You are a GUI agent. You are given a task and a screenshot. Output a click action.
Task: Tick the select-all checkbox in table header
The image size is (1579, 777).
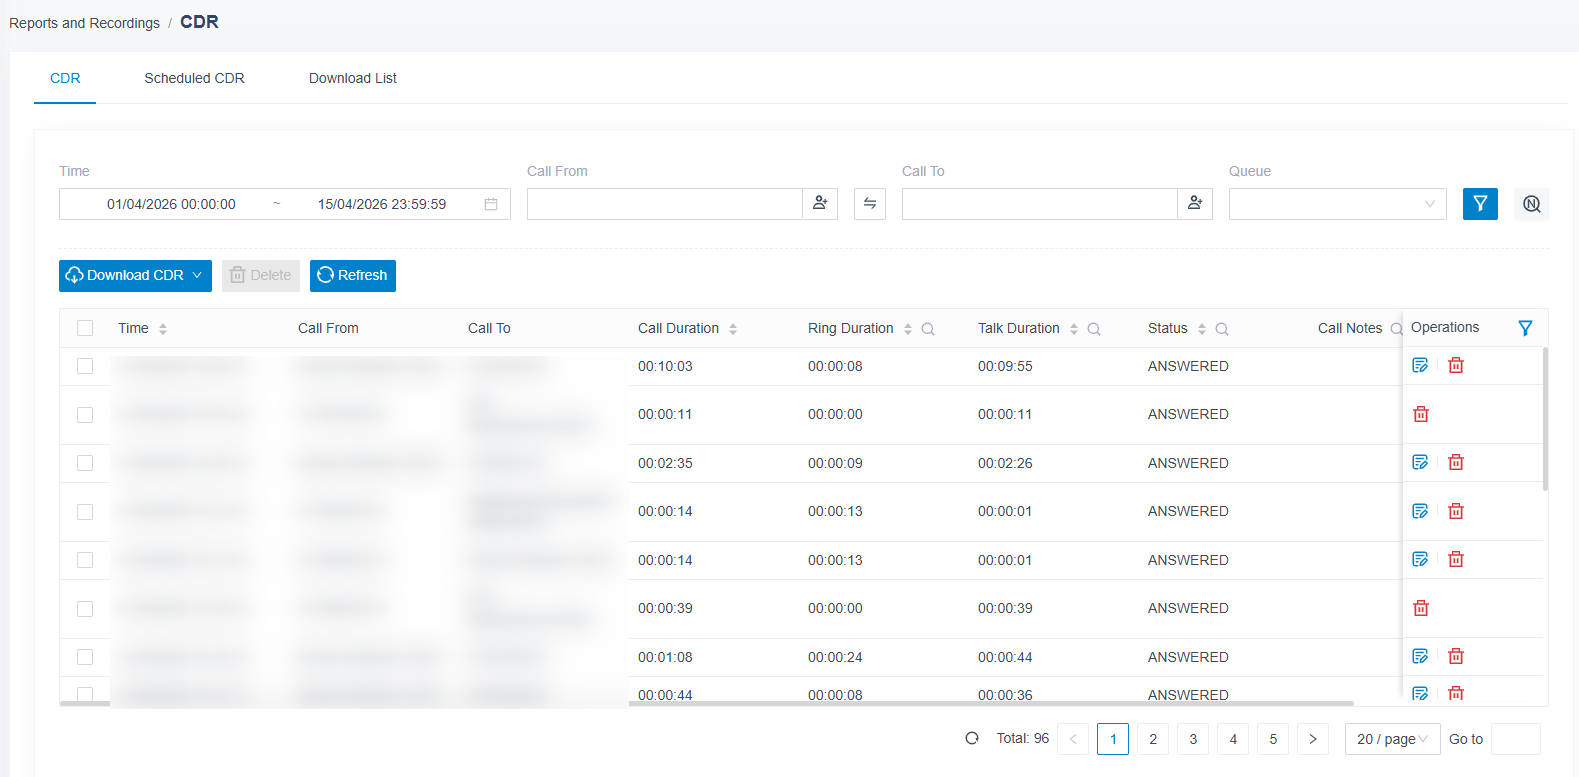[x=85, y=328]
